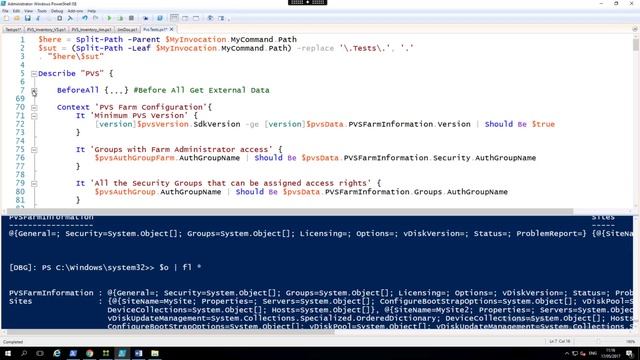Show script pane at top layout icon
This screenshot has width=640, height=360.
pos(174,18)
